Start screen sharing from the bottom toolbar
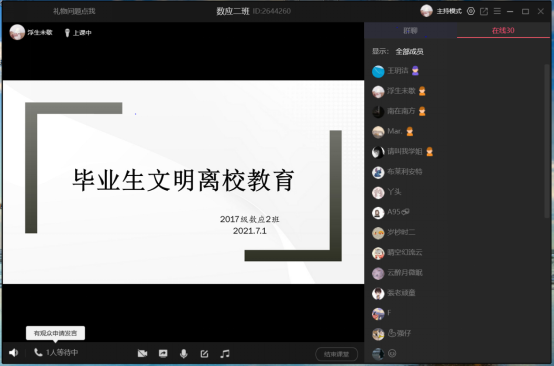 [x=163, y=353]
